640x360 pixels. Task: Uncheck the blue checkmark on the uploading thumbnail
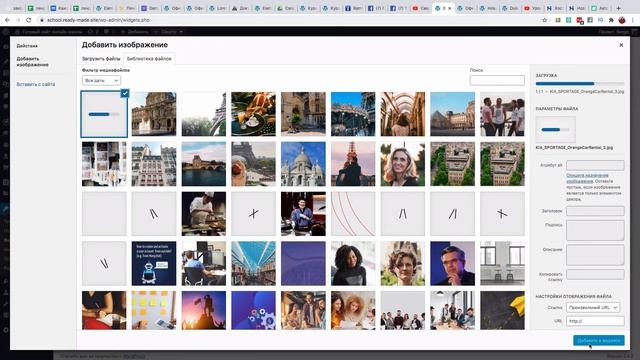(x=125, y=93)
